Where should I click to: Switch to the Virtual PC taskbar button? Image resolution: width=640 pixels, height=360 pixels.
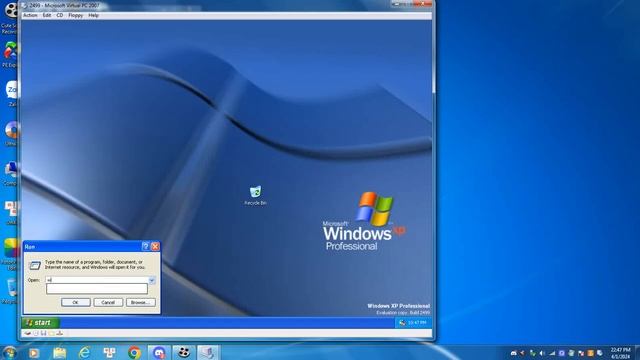(x=208, y=353)
